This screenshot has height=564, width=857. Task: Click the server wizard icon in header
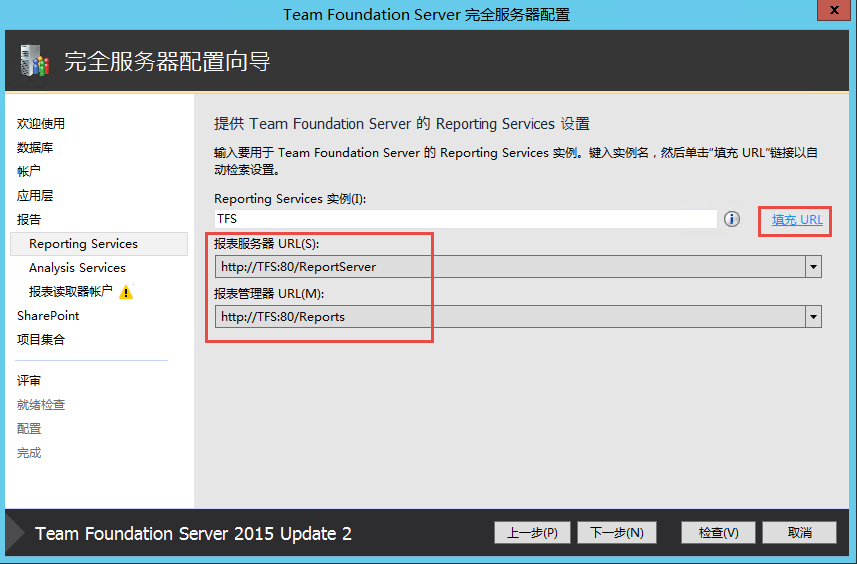point(34,60)
